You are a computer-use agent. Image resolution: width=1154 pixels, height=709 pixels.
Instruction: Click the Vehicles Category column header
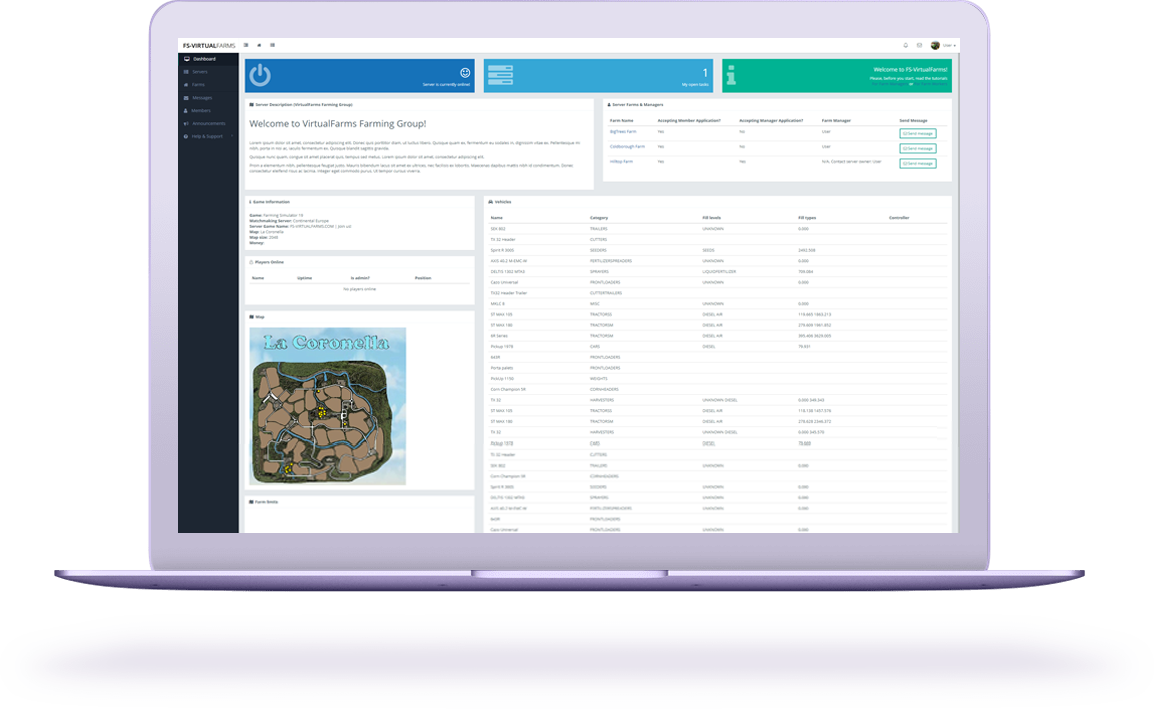[599, 218]
